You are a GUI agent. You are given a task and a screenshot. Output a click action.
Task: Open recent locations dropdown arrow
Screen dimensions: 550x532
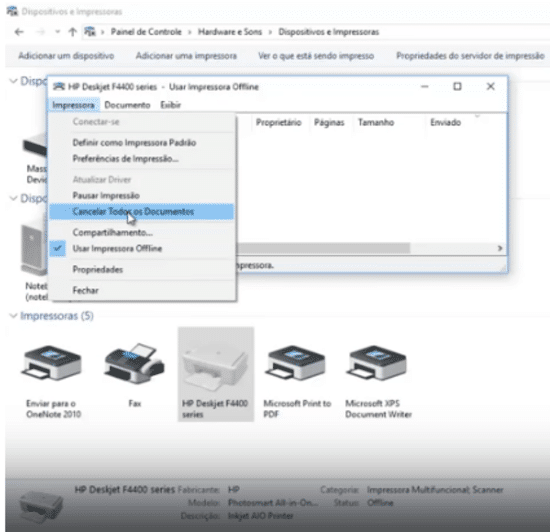[x=58, y=32]
